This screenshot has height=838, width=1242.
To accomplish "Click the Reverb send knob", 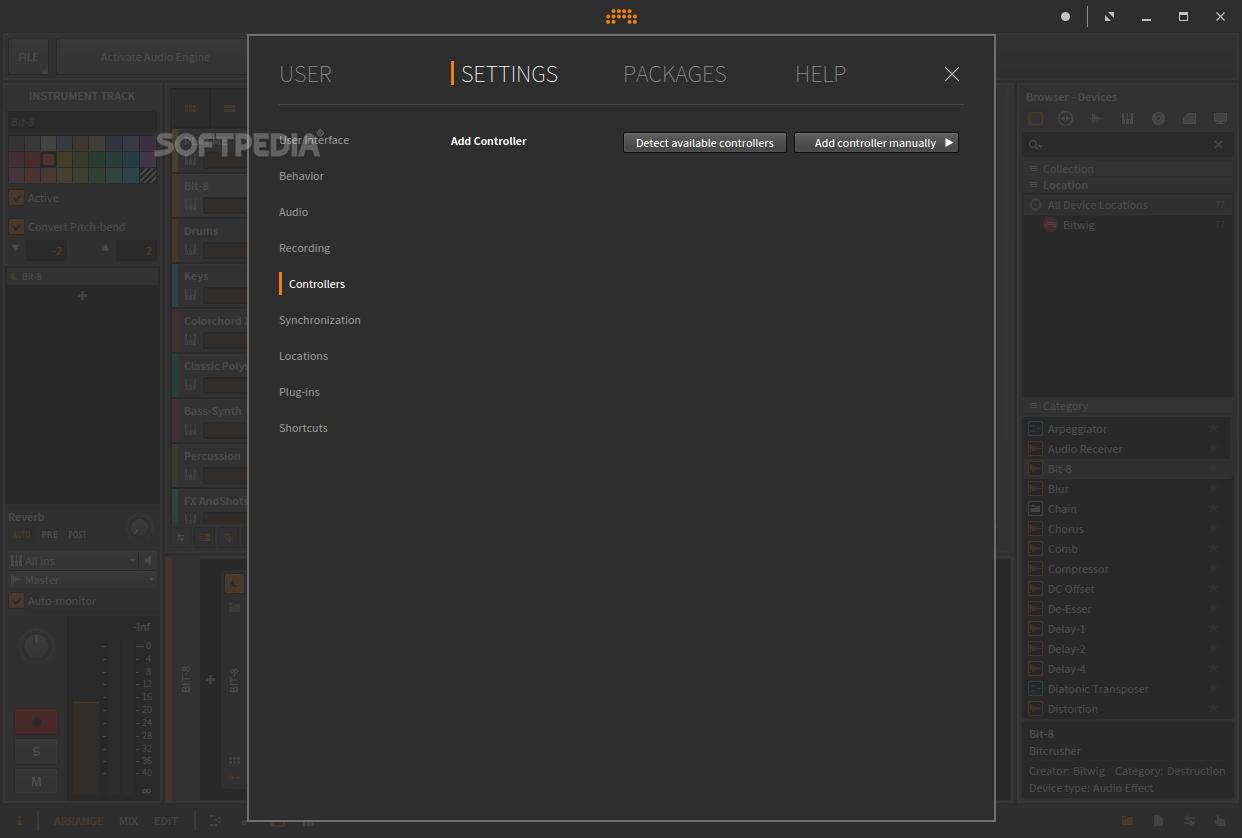I will click(139, 526).
